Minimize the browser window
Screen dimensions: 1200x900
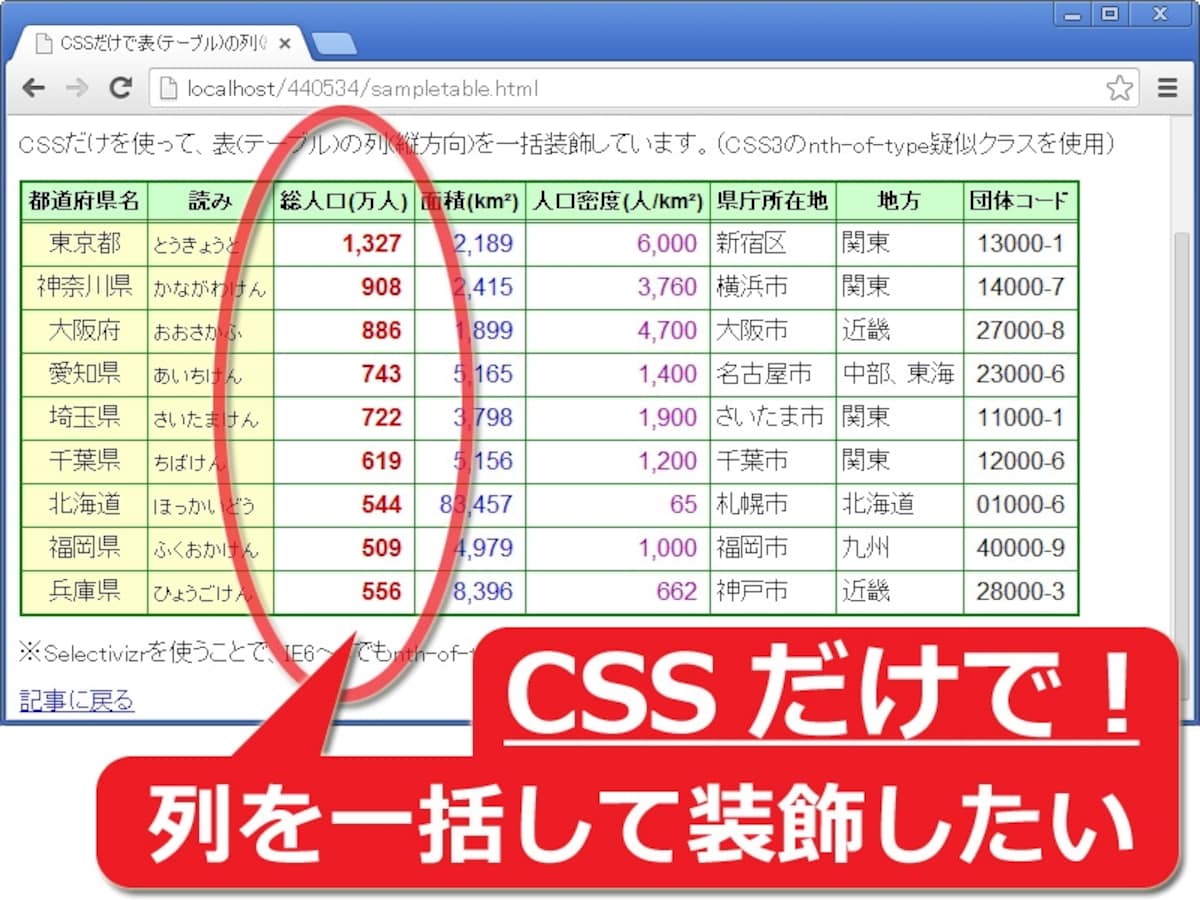1073,14
